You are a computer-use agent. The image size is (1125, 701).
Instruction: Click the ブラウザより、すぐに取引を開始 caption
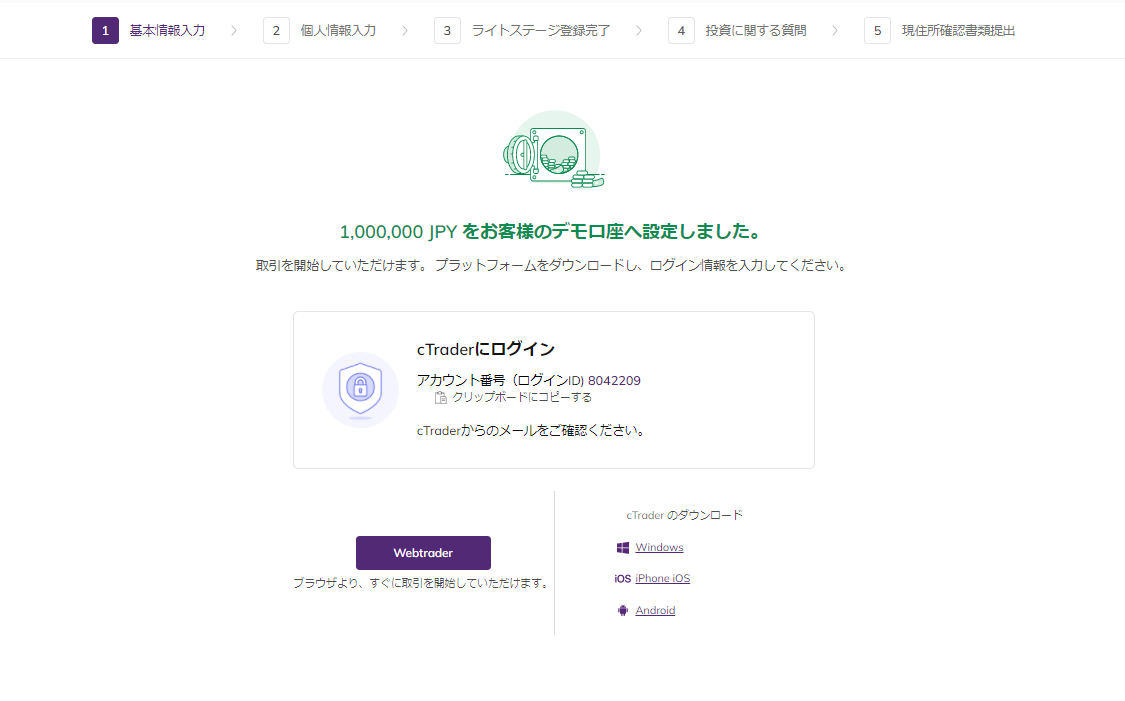pyautogui.click(x=422, y=583)
